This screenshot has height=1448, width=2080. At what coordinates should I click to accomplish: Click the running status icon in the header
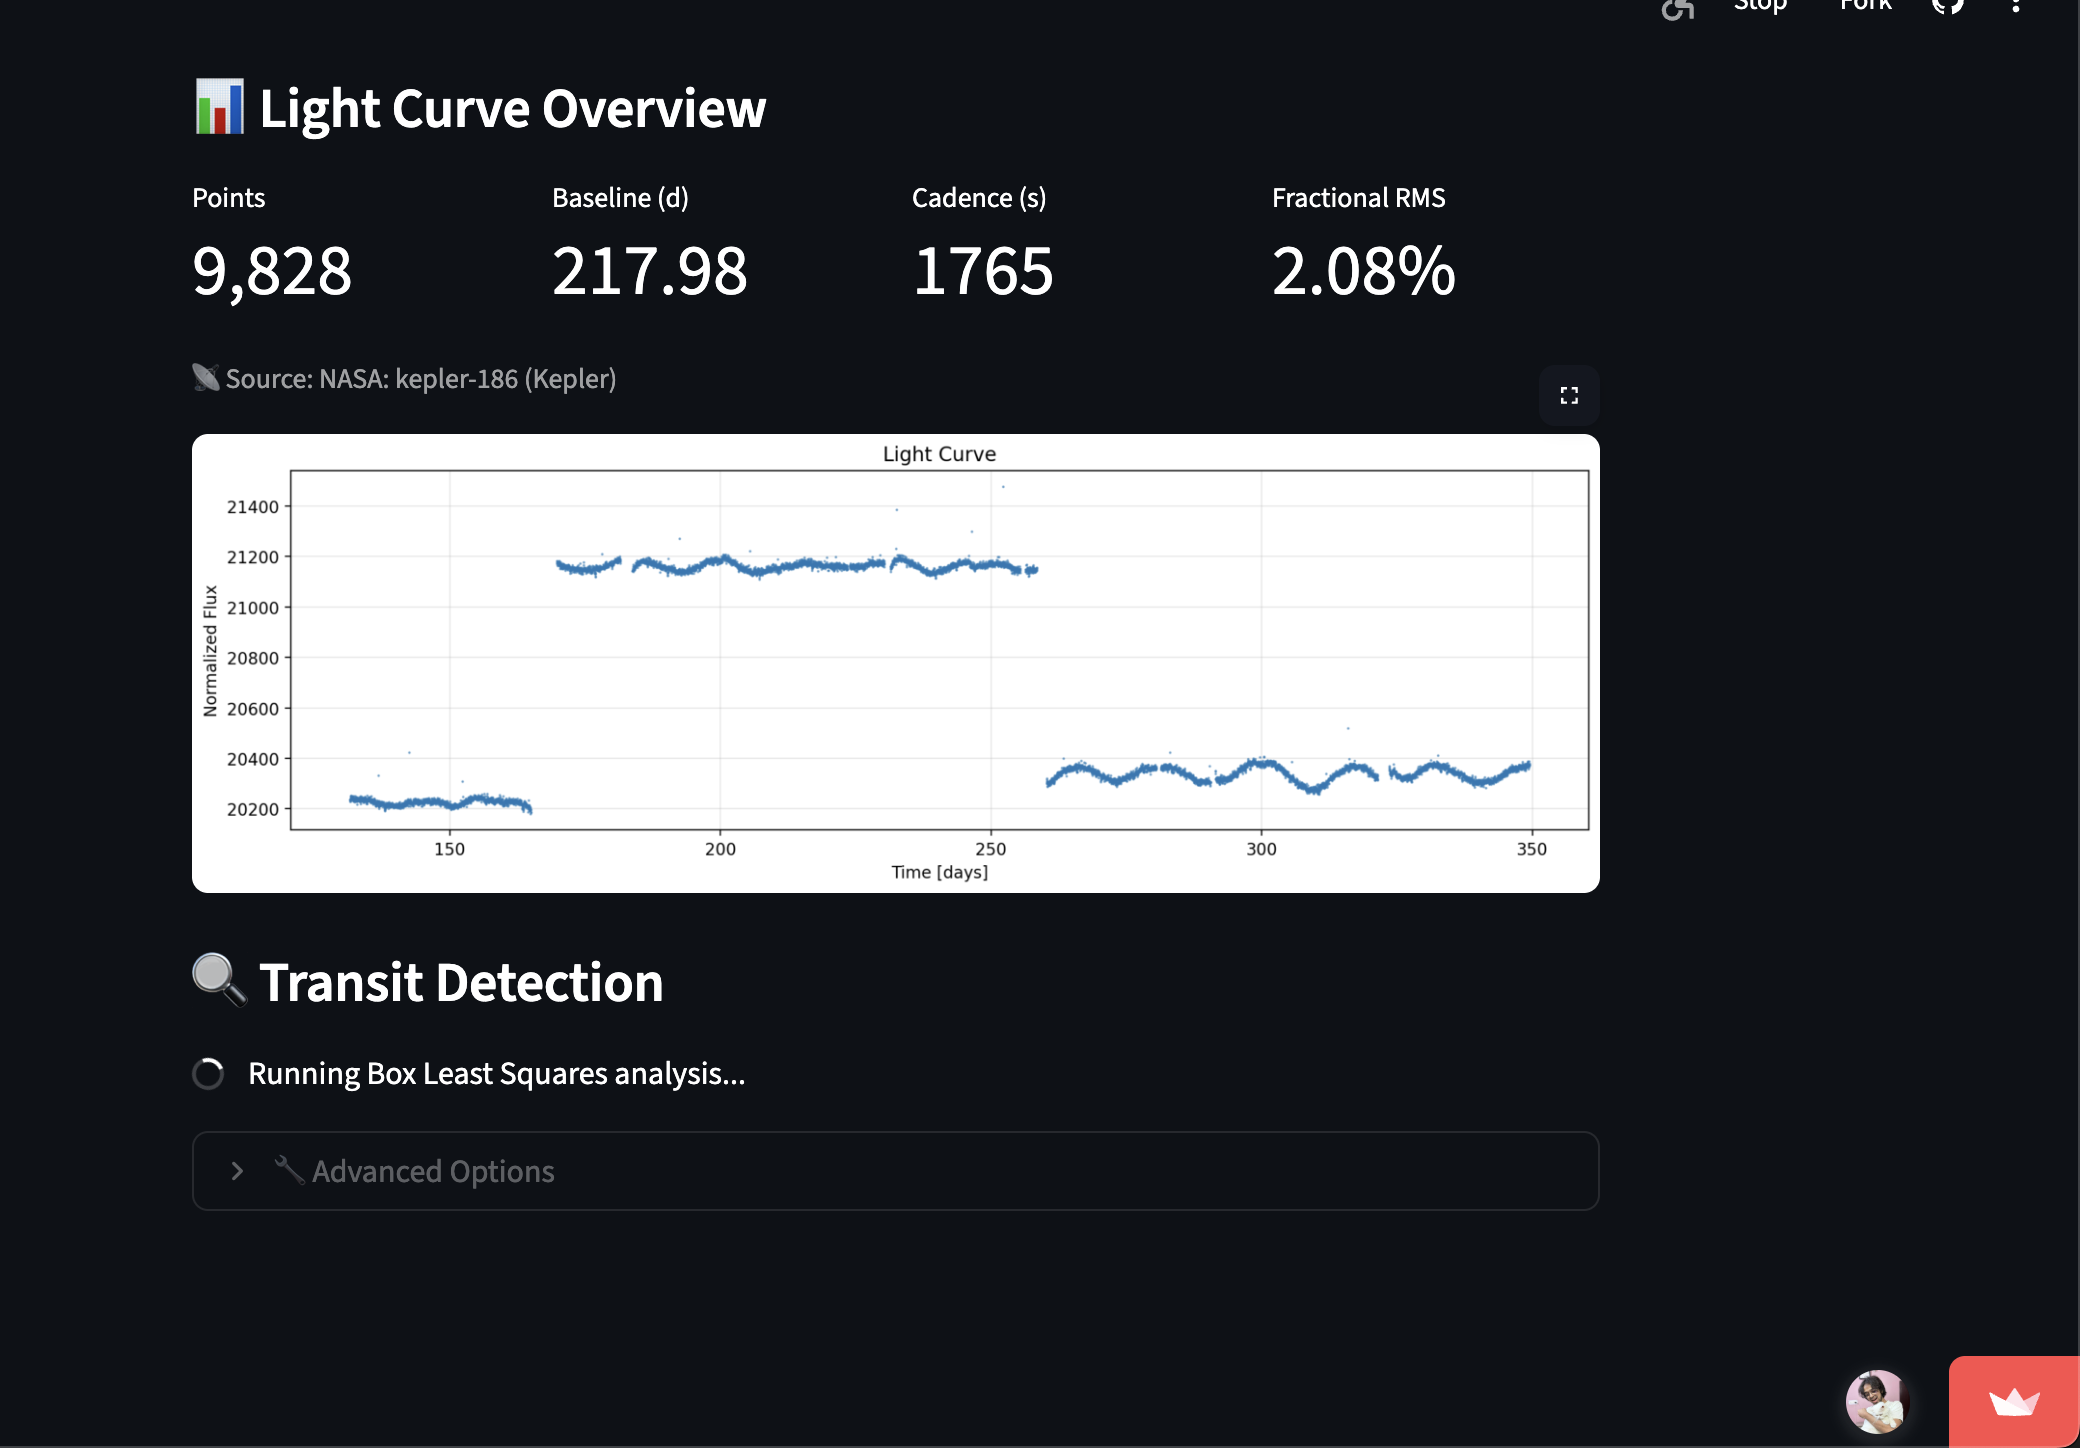1678,8
